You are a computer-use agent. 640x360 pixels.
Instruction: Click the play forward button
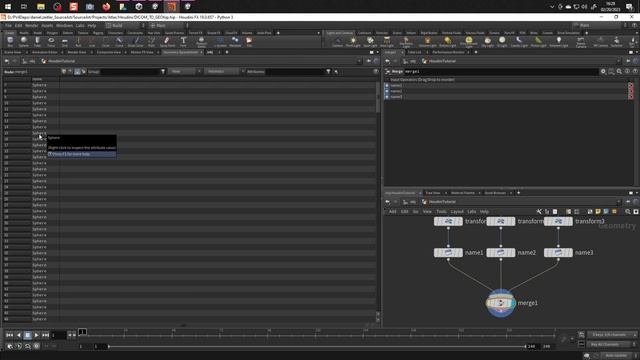(36, 335)
